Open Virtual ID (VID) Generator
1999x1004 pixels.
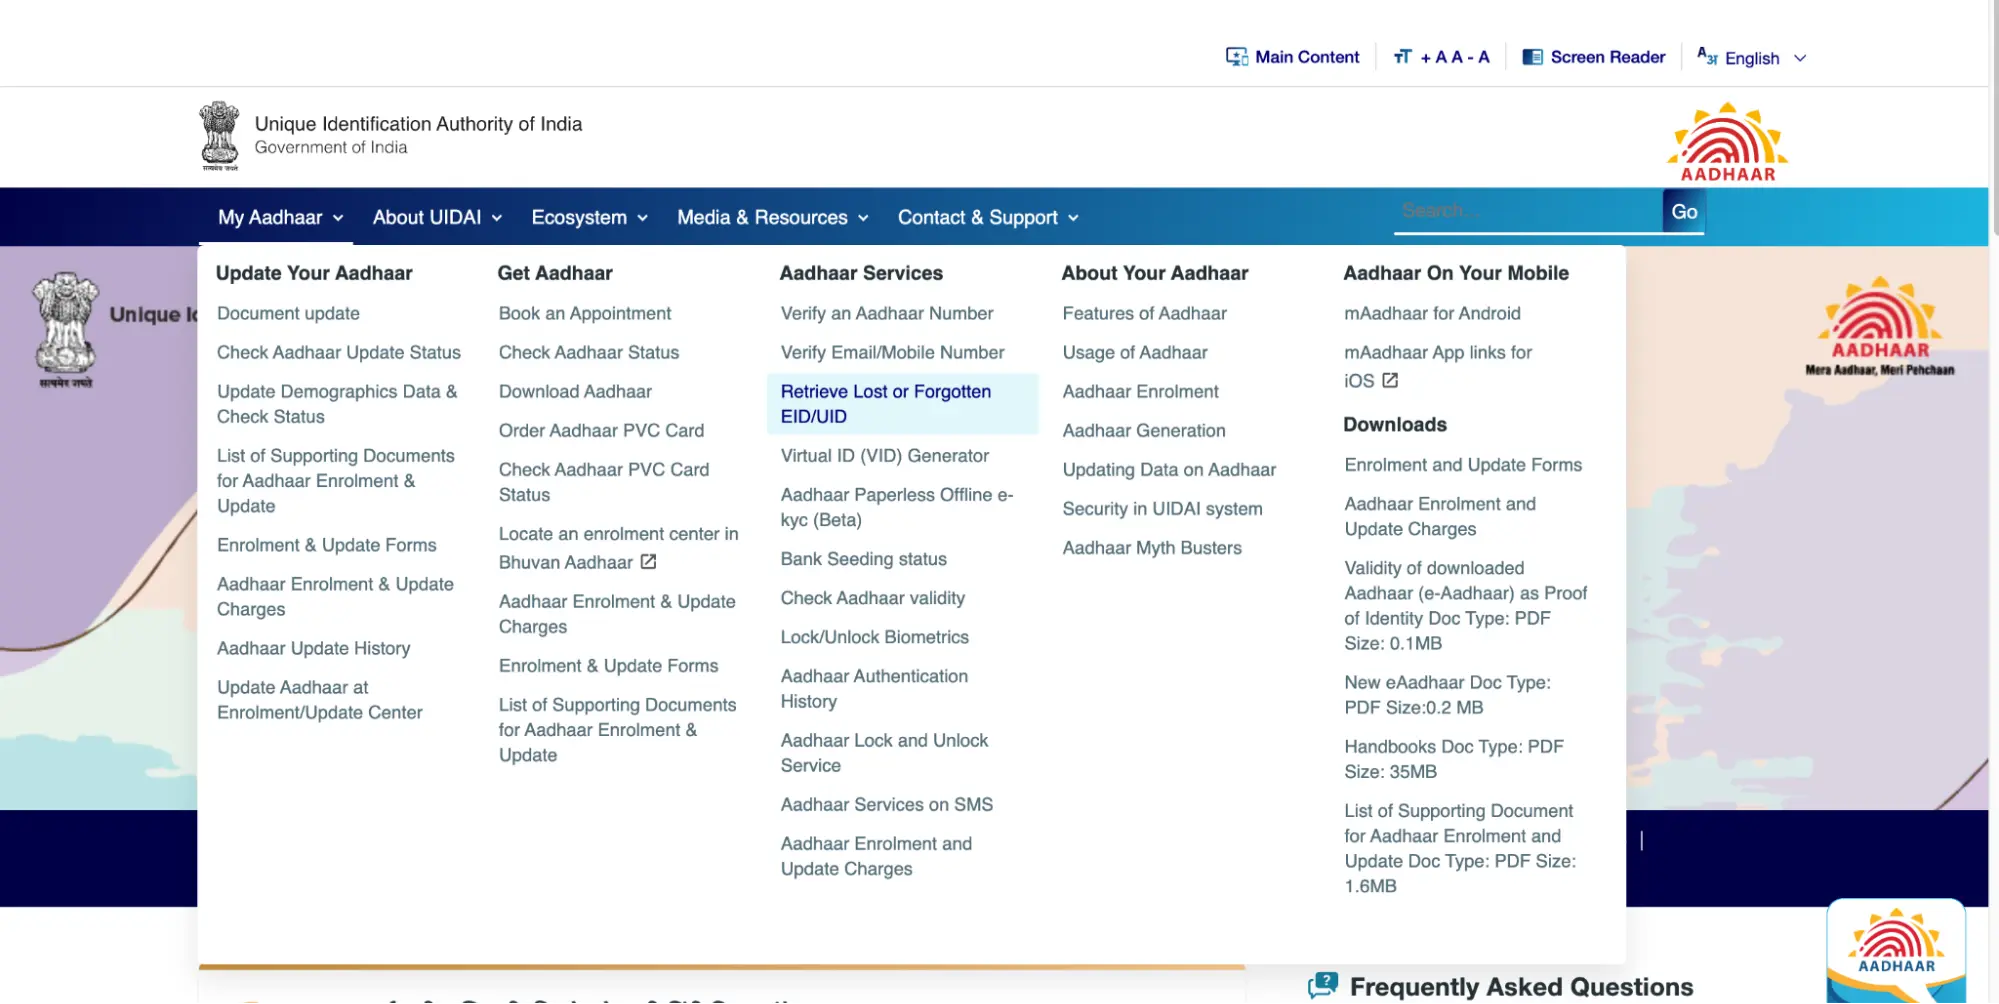tap(884, 455)
